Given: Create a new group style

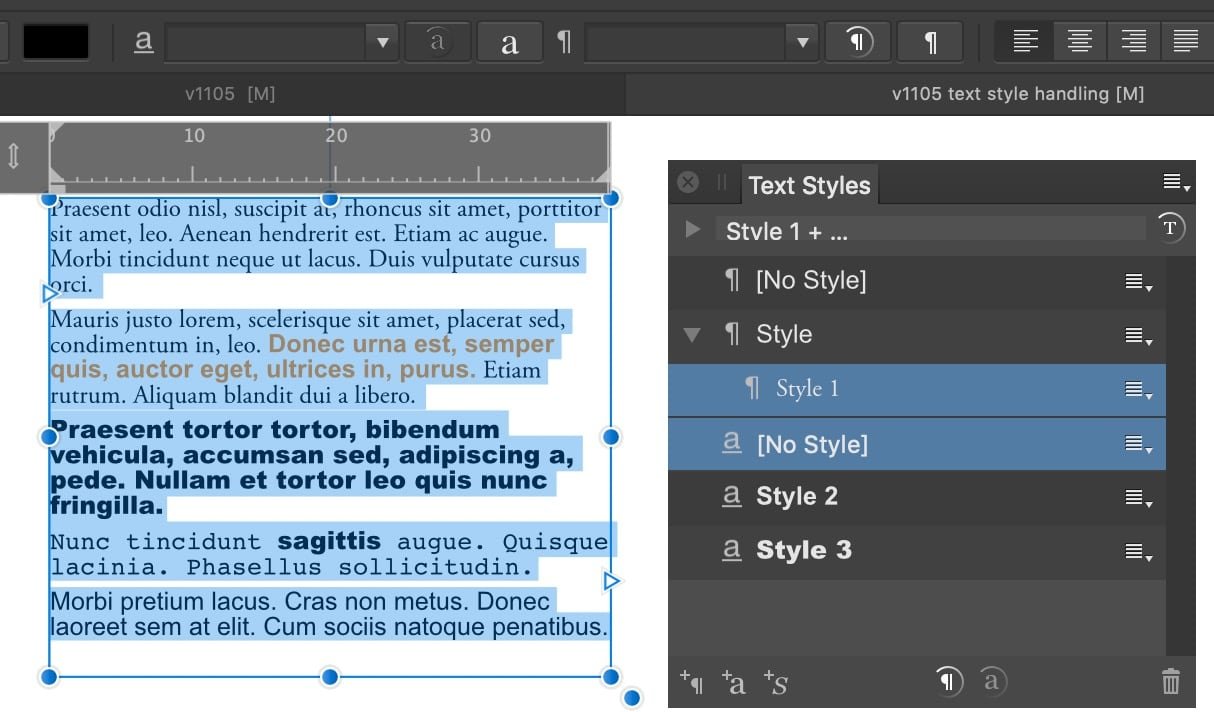Looking at the screenshot, I should coord(776,683).
